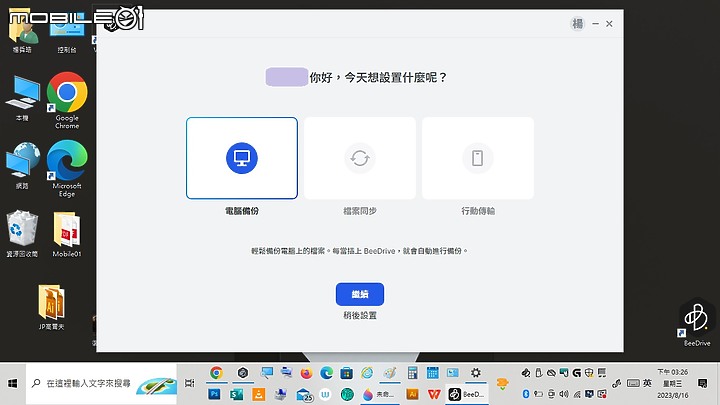Select the 檔案同步 file sync card
The height and width of the screenshot is (405, 720).
pos(360,158)
